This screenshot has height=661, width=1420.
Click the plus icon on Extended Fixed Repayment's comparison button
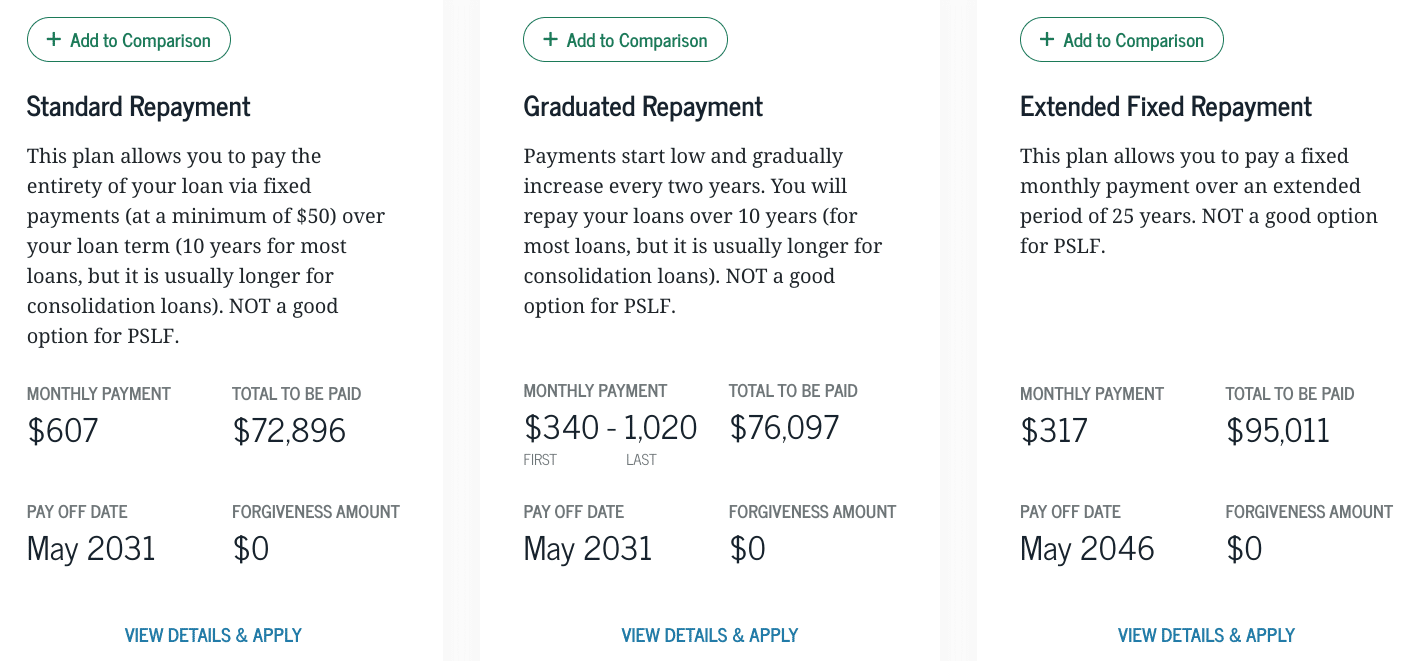1045,39
